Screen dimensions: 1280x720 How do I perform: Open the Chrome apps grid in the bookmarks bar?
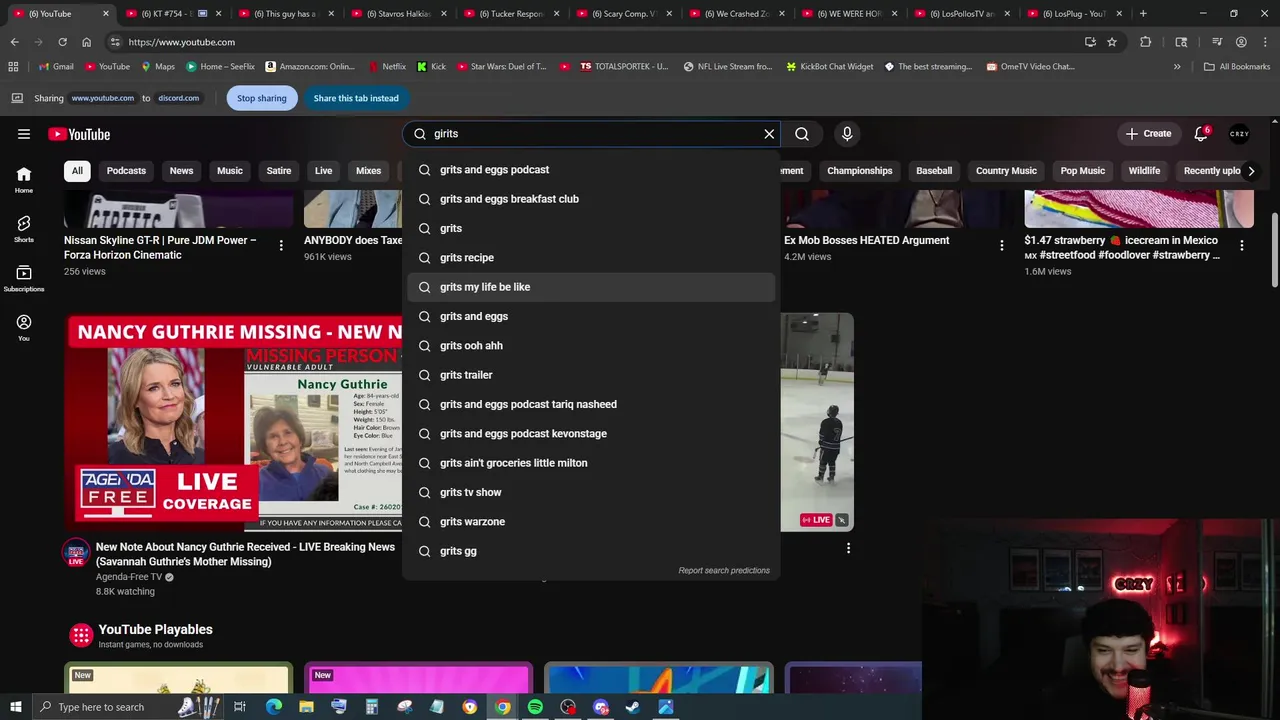(x=13, y=67)
